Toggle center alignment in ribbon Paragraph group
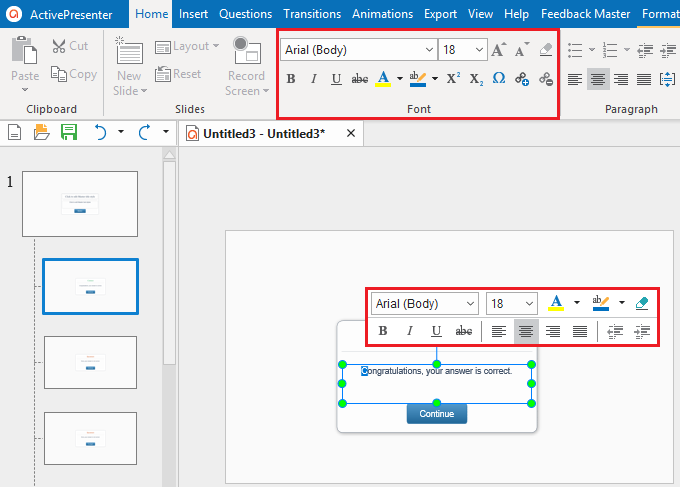This screenshot has width=680, height=487. [x=598, y=79]
